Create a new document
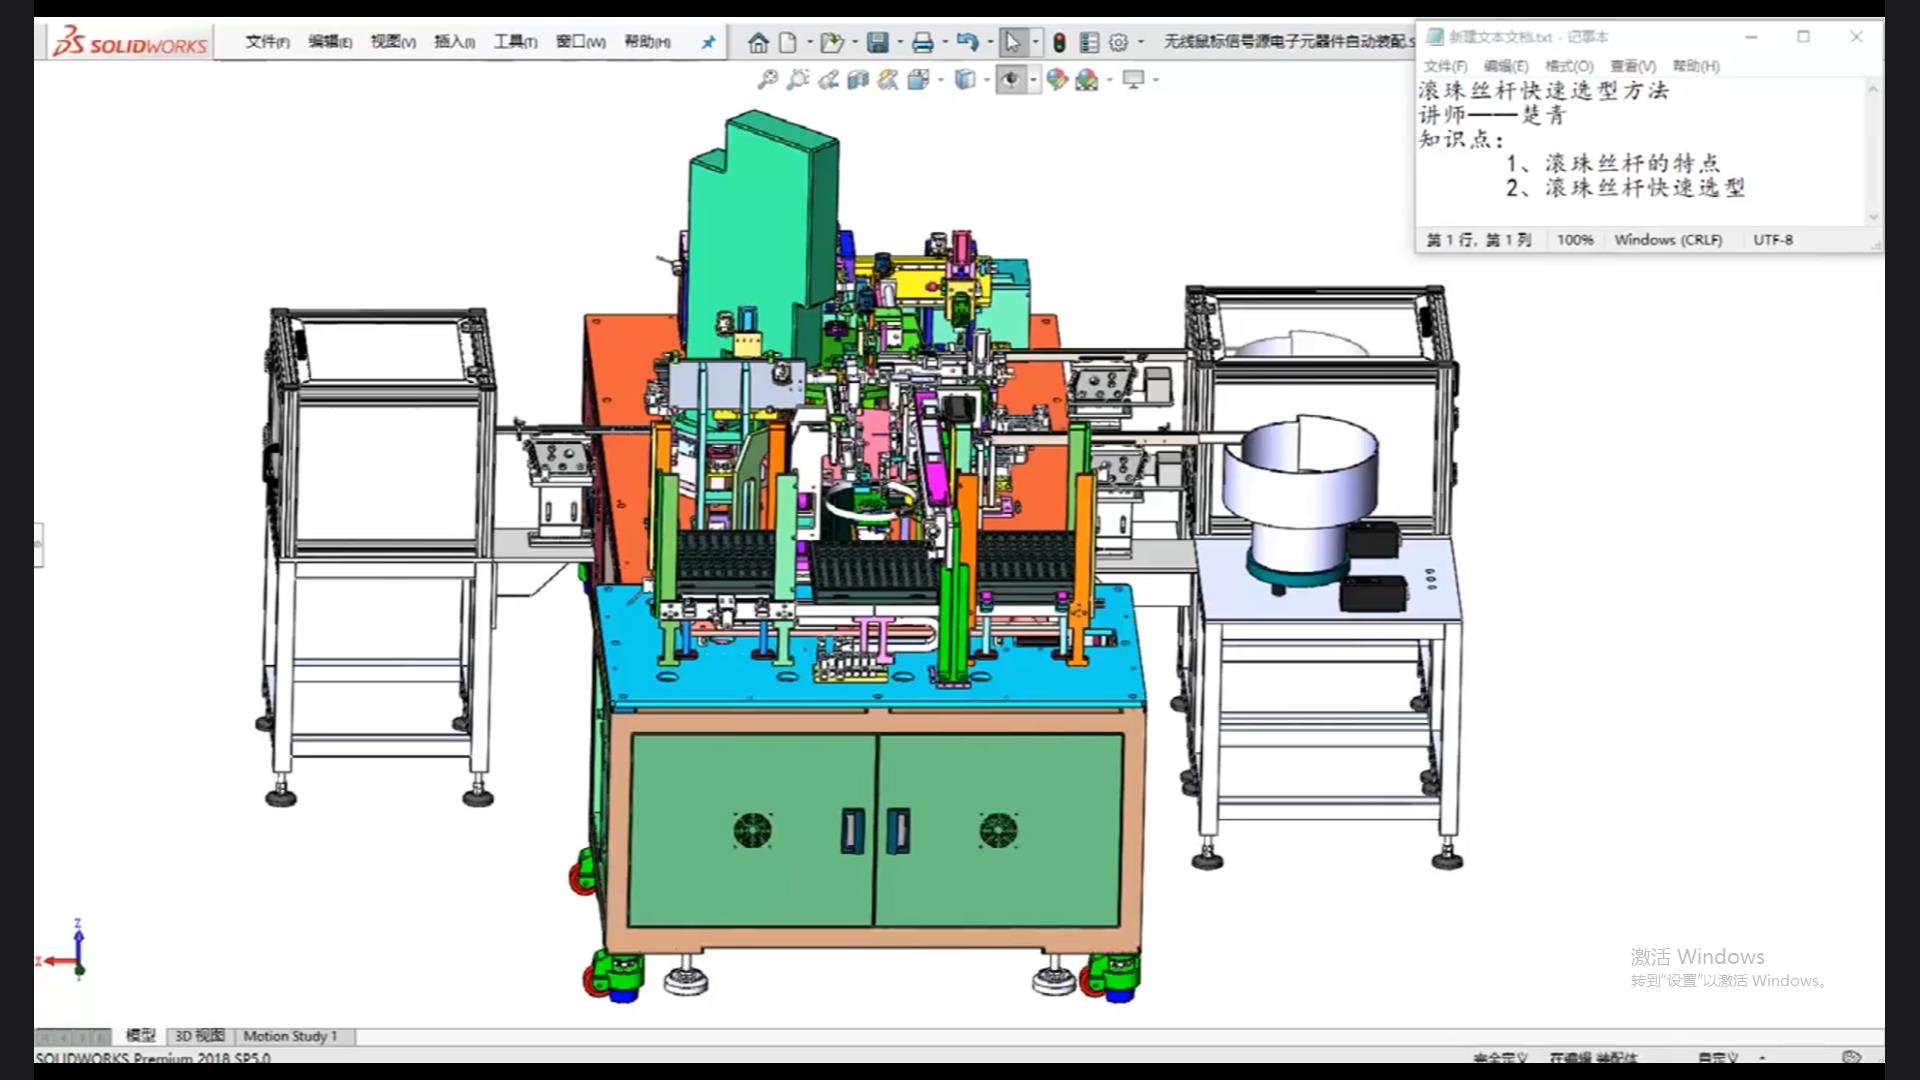The image size is (1920, 1080). pyautogui.click(x=788, y=42)
